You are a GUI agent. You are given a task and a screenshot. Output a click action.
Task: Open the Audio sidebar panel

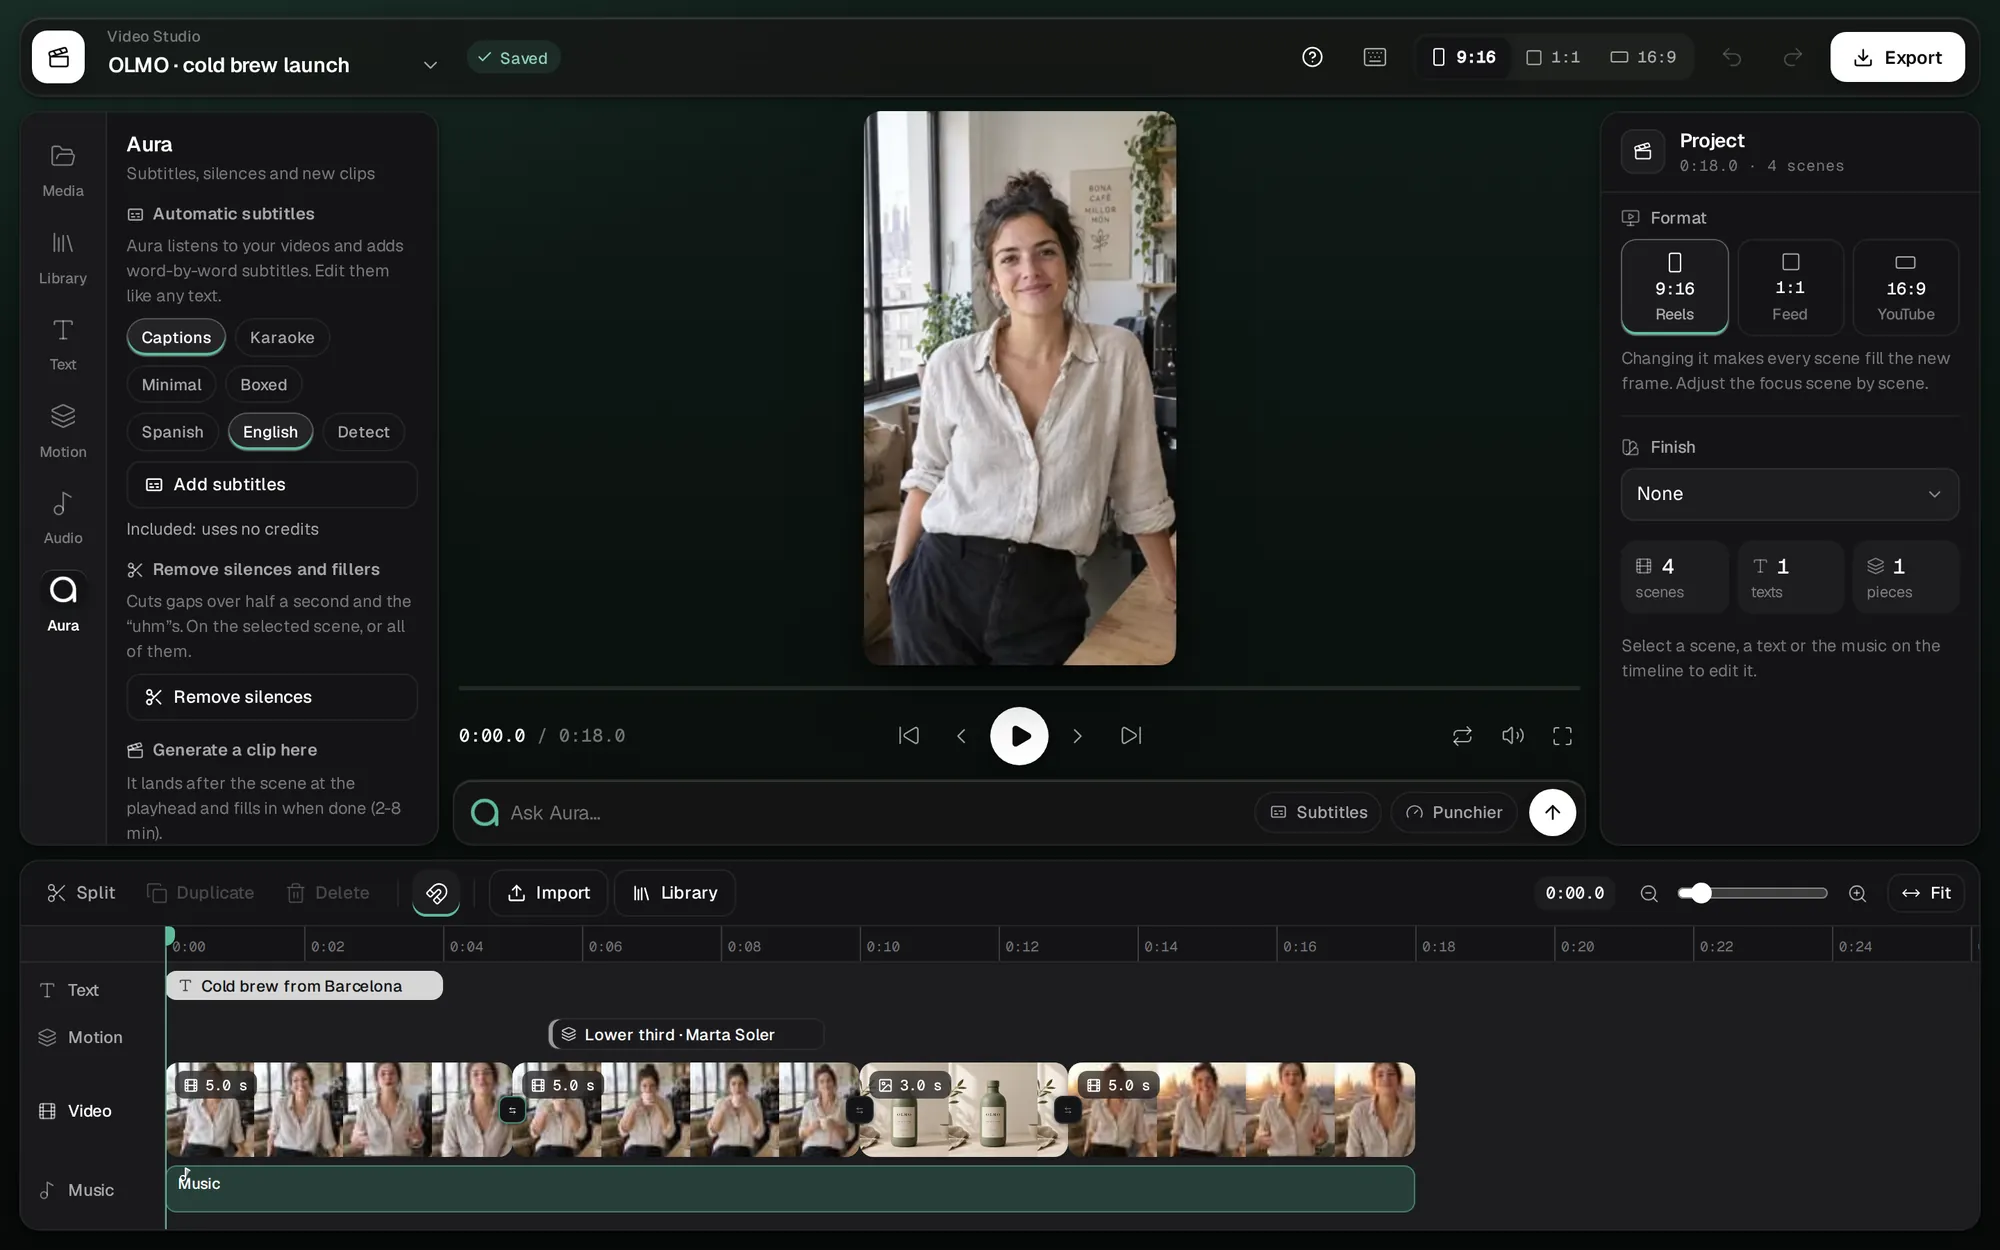point(63,518)
